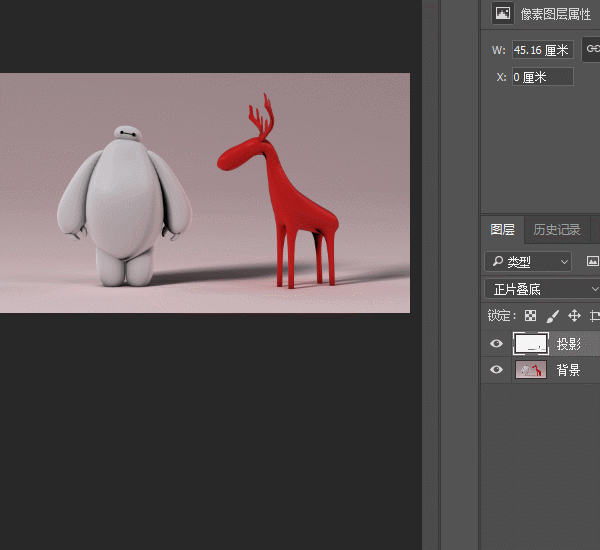
Task: Click the W width field showing 45.16 厘米
Action: coord(543,50)
